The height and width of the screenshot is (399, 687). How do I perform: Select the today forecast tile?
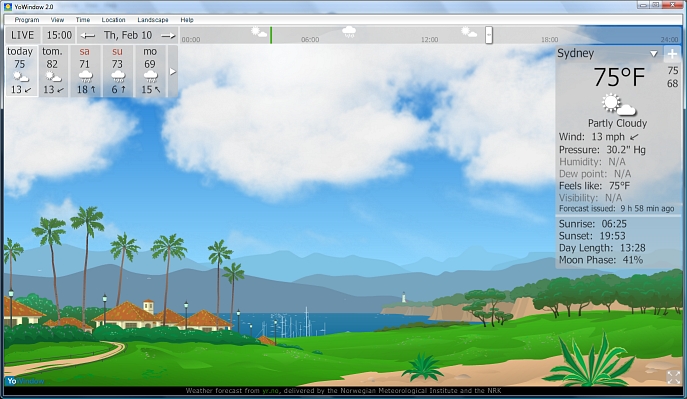20,71
